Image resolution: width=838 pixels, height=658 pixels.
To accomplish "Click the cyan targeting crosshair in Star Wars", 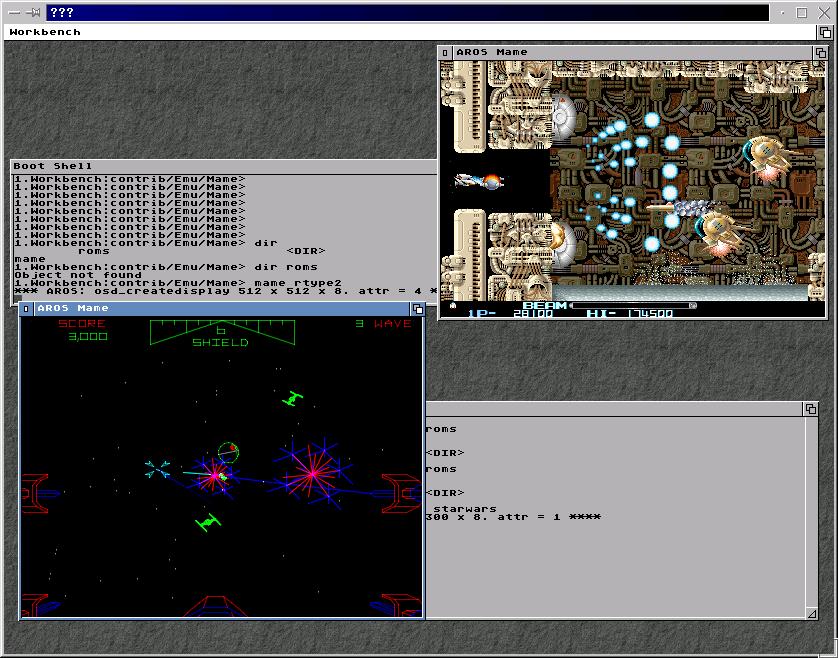I will point(157,467).
